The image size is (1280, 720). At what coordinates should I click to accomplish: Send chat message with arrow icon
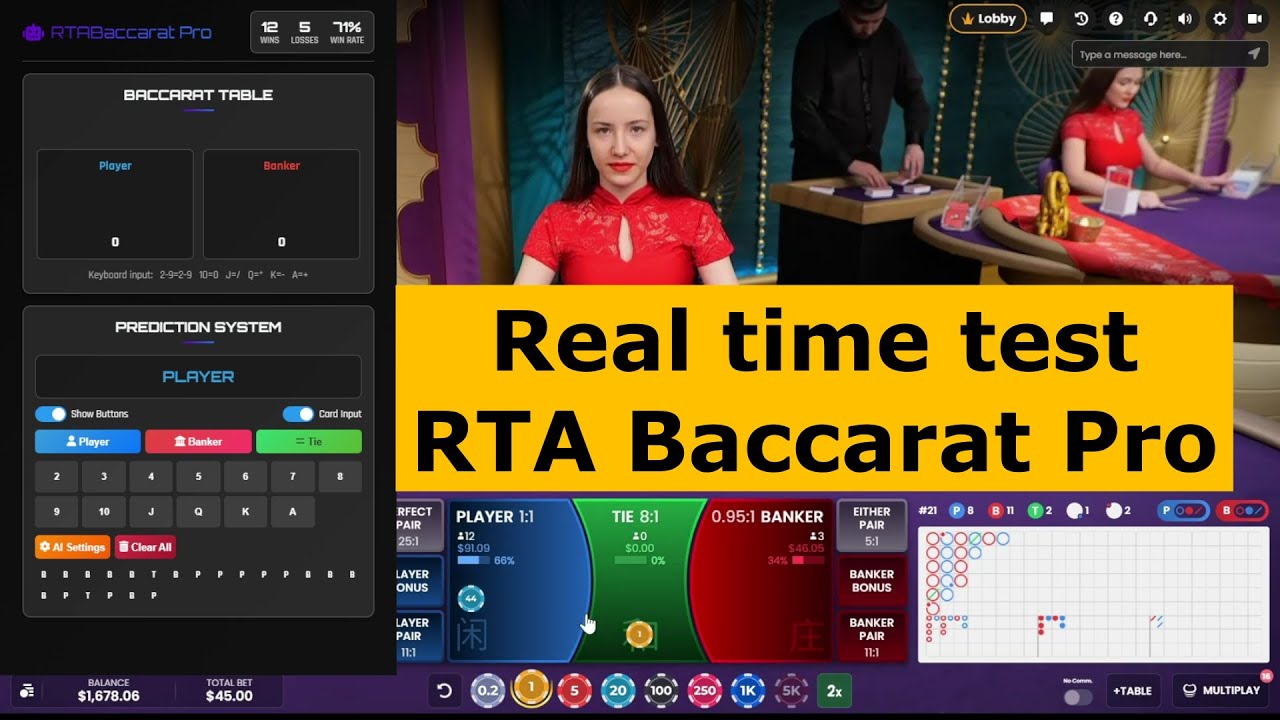pos(1254,54)
